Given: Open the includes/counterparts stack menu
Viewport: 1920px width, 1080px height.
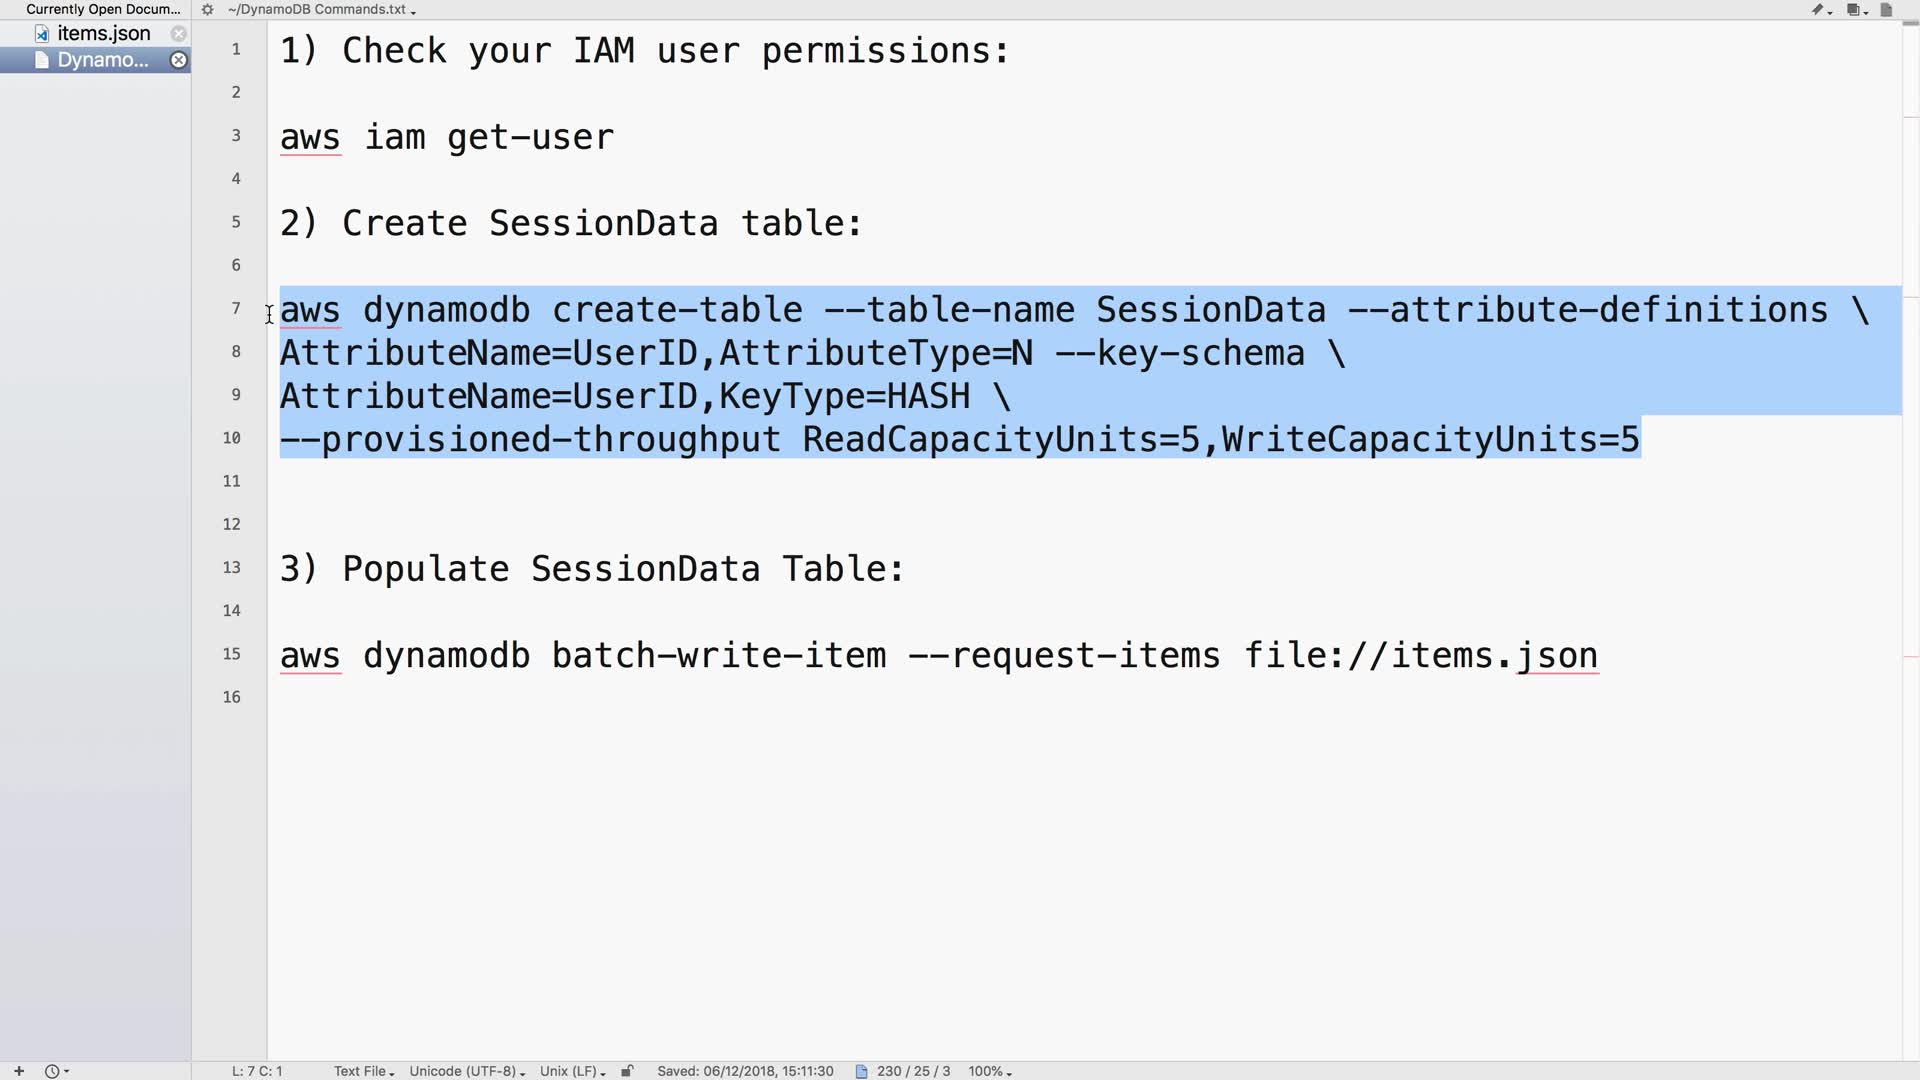Looking at the screenshot, I should [1856, 10].
